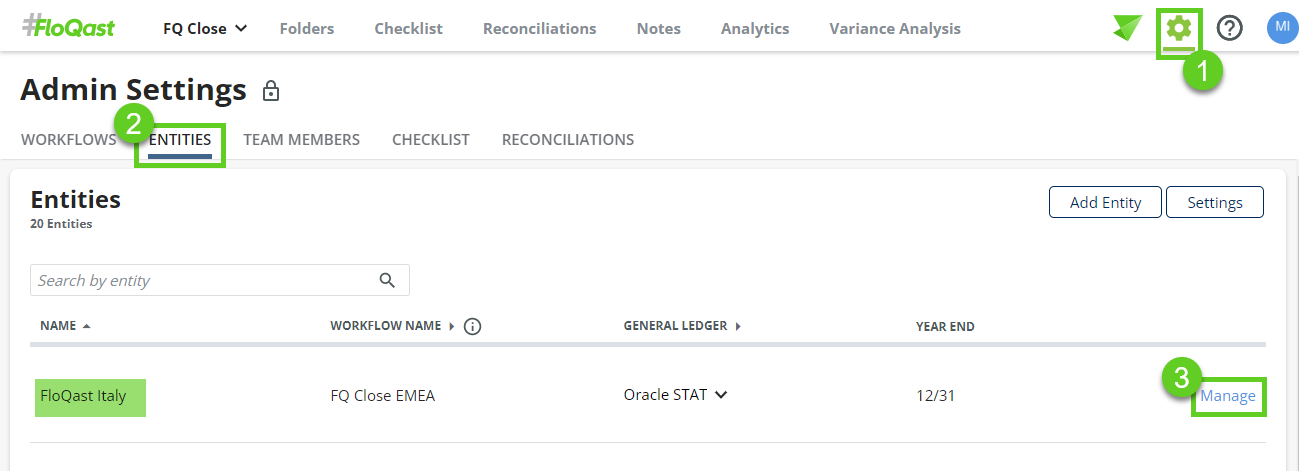
Task: Click the FloQast logo
Action: pos(68,28)
